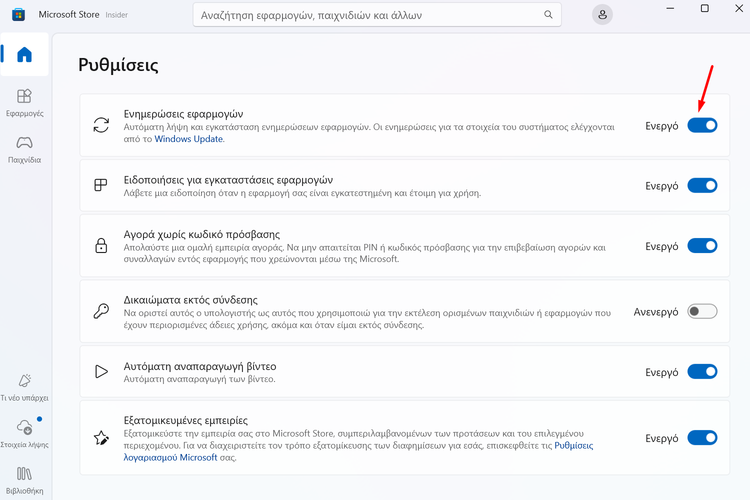
Task: Click the star icon for Εξατομικευμένες εμπειρίες
Action: click(x=101, y=438)
